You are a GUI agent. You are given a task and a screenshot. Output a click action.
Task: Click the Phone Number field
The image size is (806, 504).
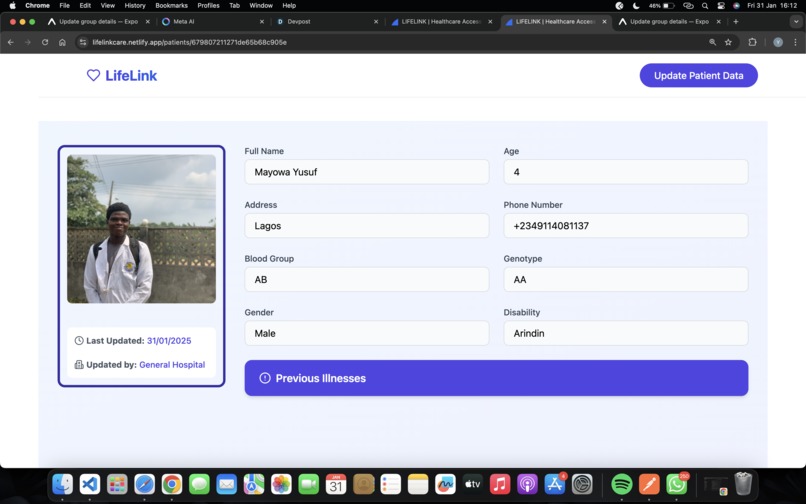click(x=626, y=226)
